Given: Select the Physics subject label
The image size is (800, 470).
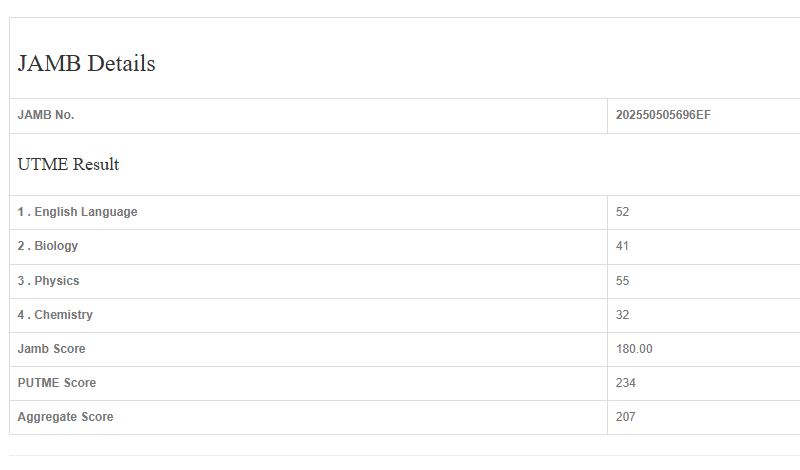Looking at the screenshot, I should [57, 281].
